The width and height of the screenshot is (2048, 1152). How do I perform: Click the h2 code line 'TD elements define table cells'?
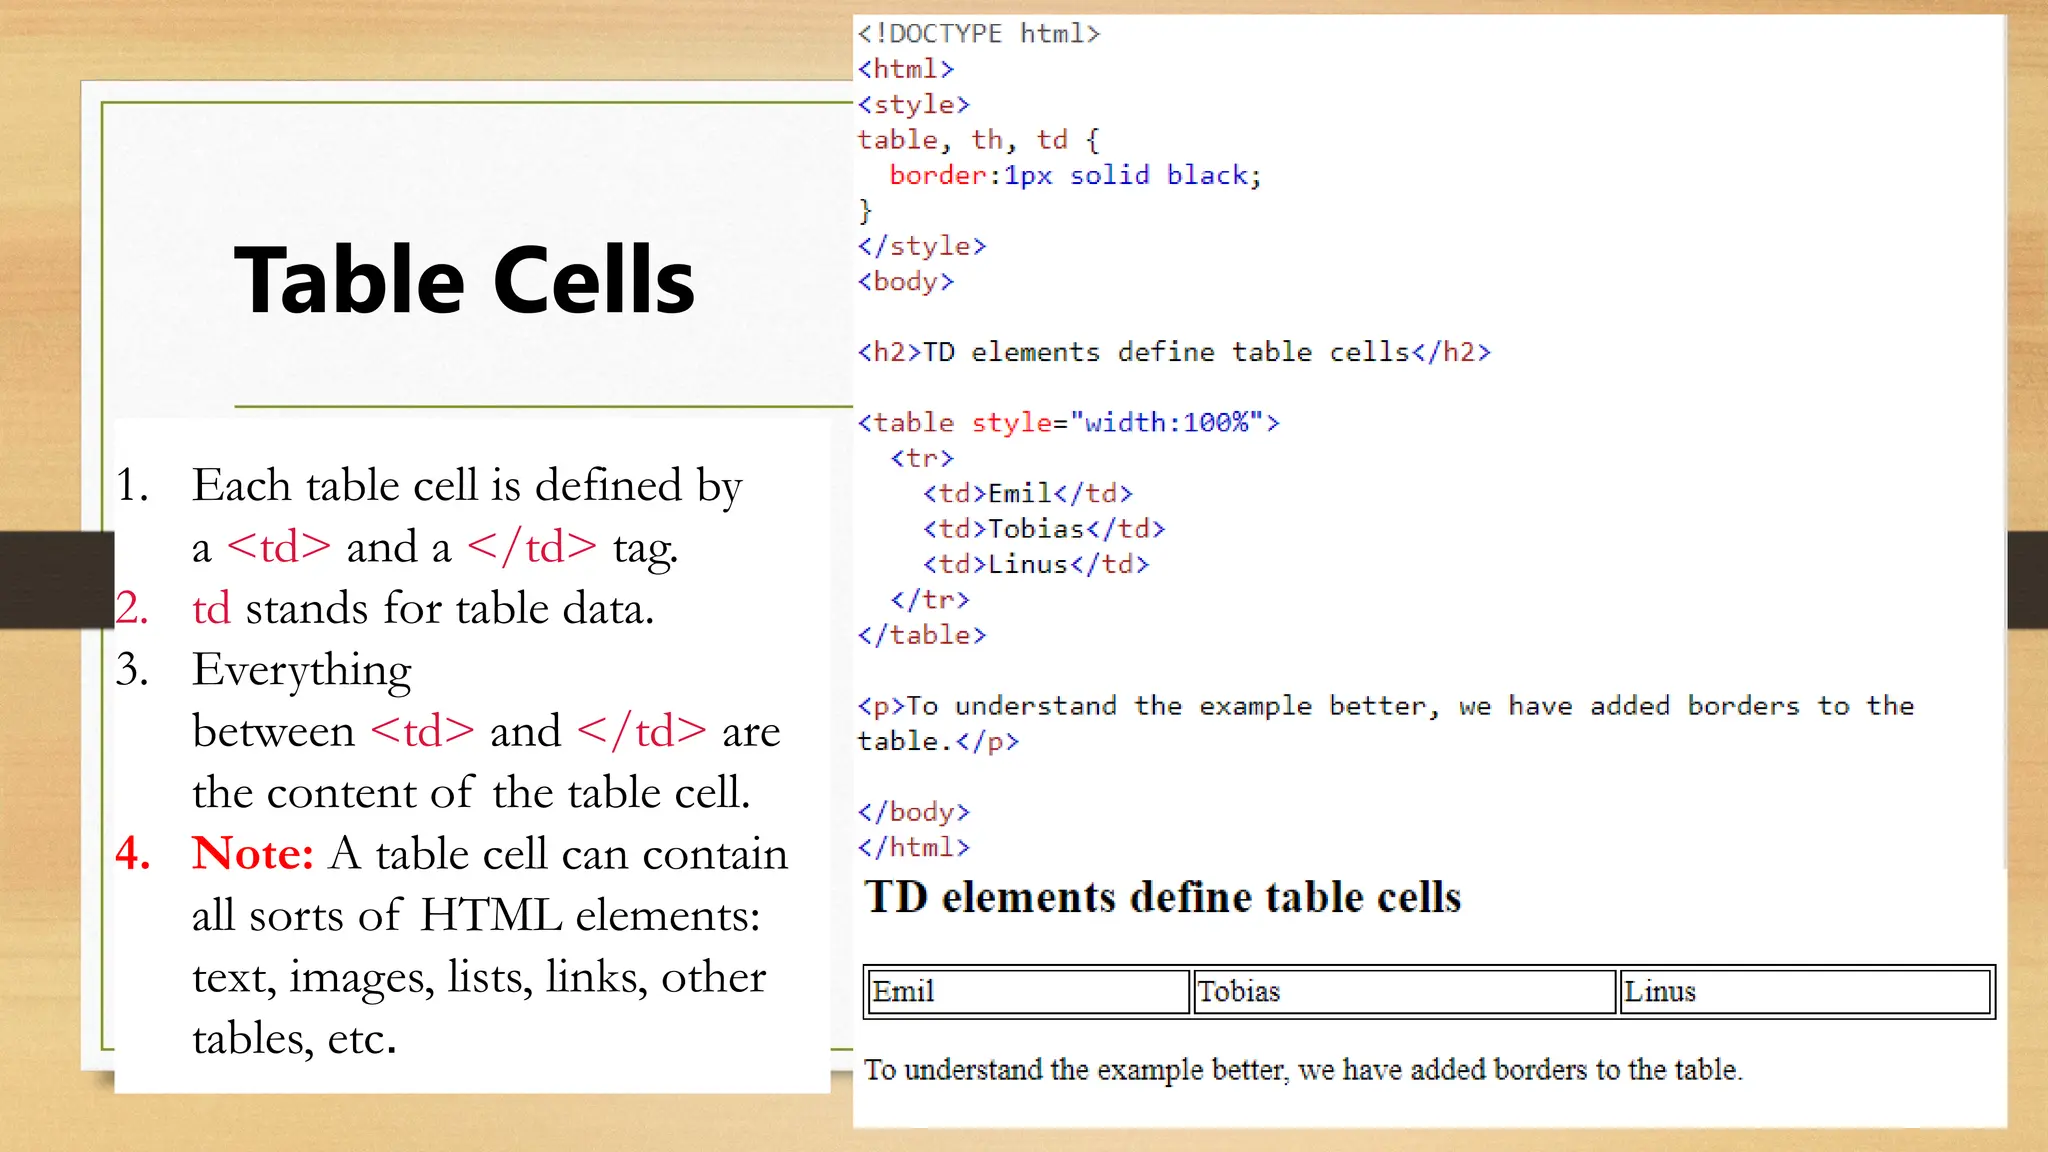[x=1174, y=352]
